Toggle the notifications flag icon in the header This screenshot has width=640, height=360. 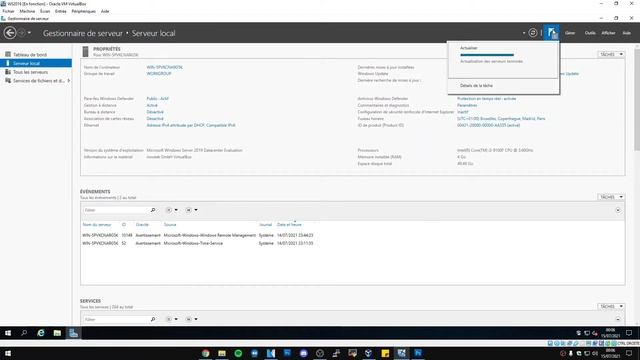point(551,33)
